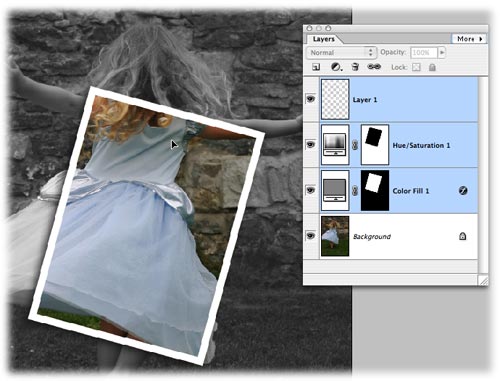Click the Color Fill 1 gray swatch thumbnail
500x381 pixels.
tap(335, 190)
